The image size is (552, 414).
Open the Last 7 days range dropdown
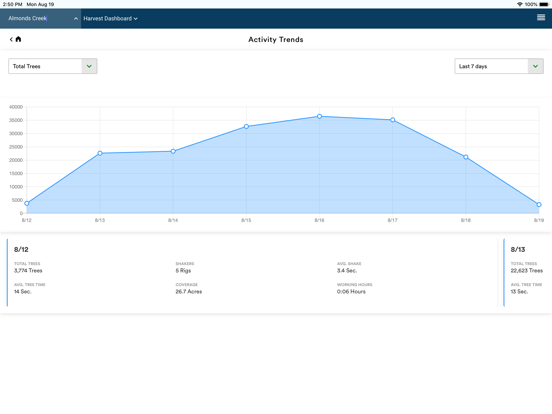coord(499,66)
